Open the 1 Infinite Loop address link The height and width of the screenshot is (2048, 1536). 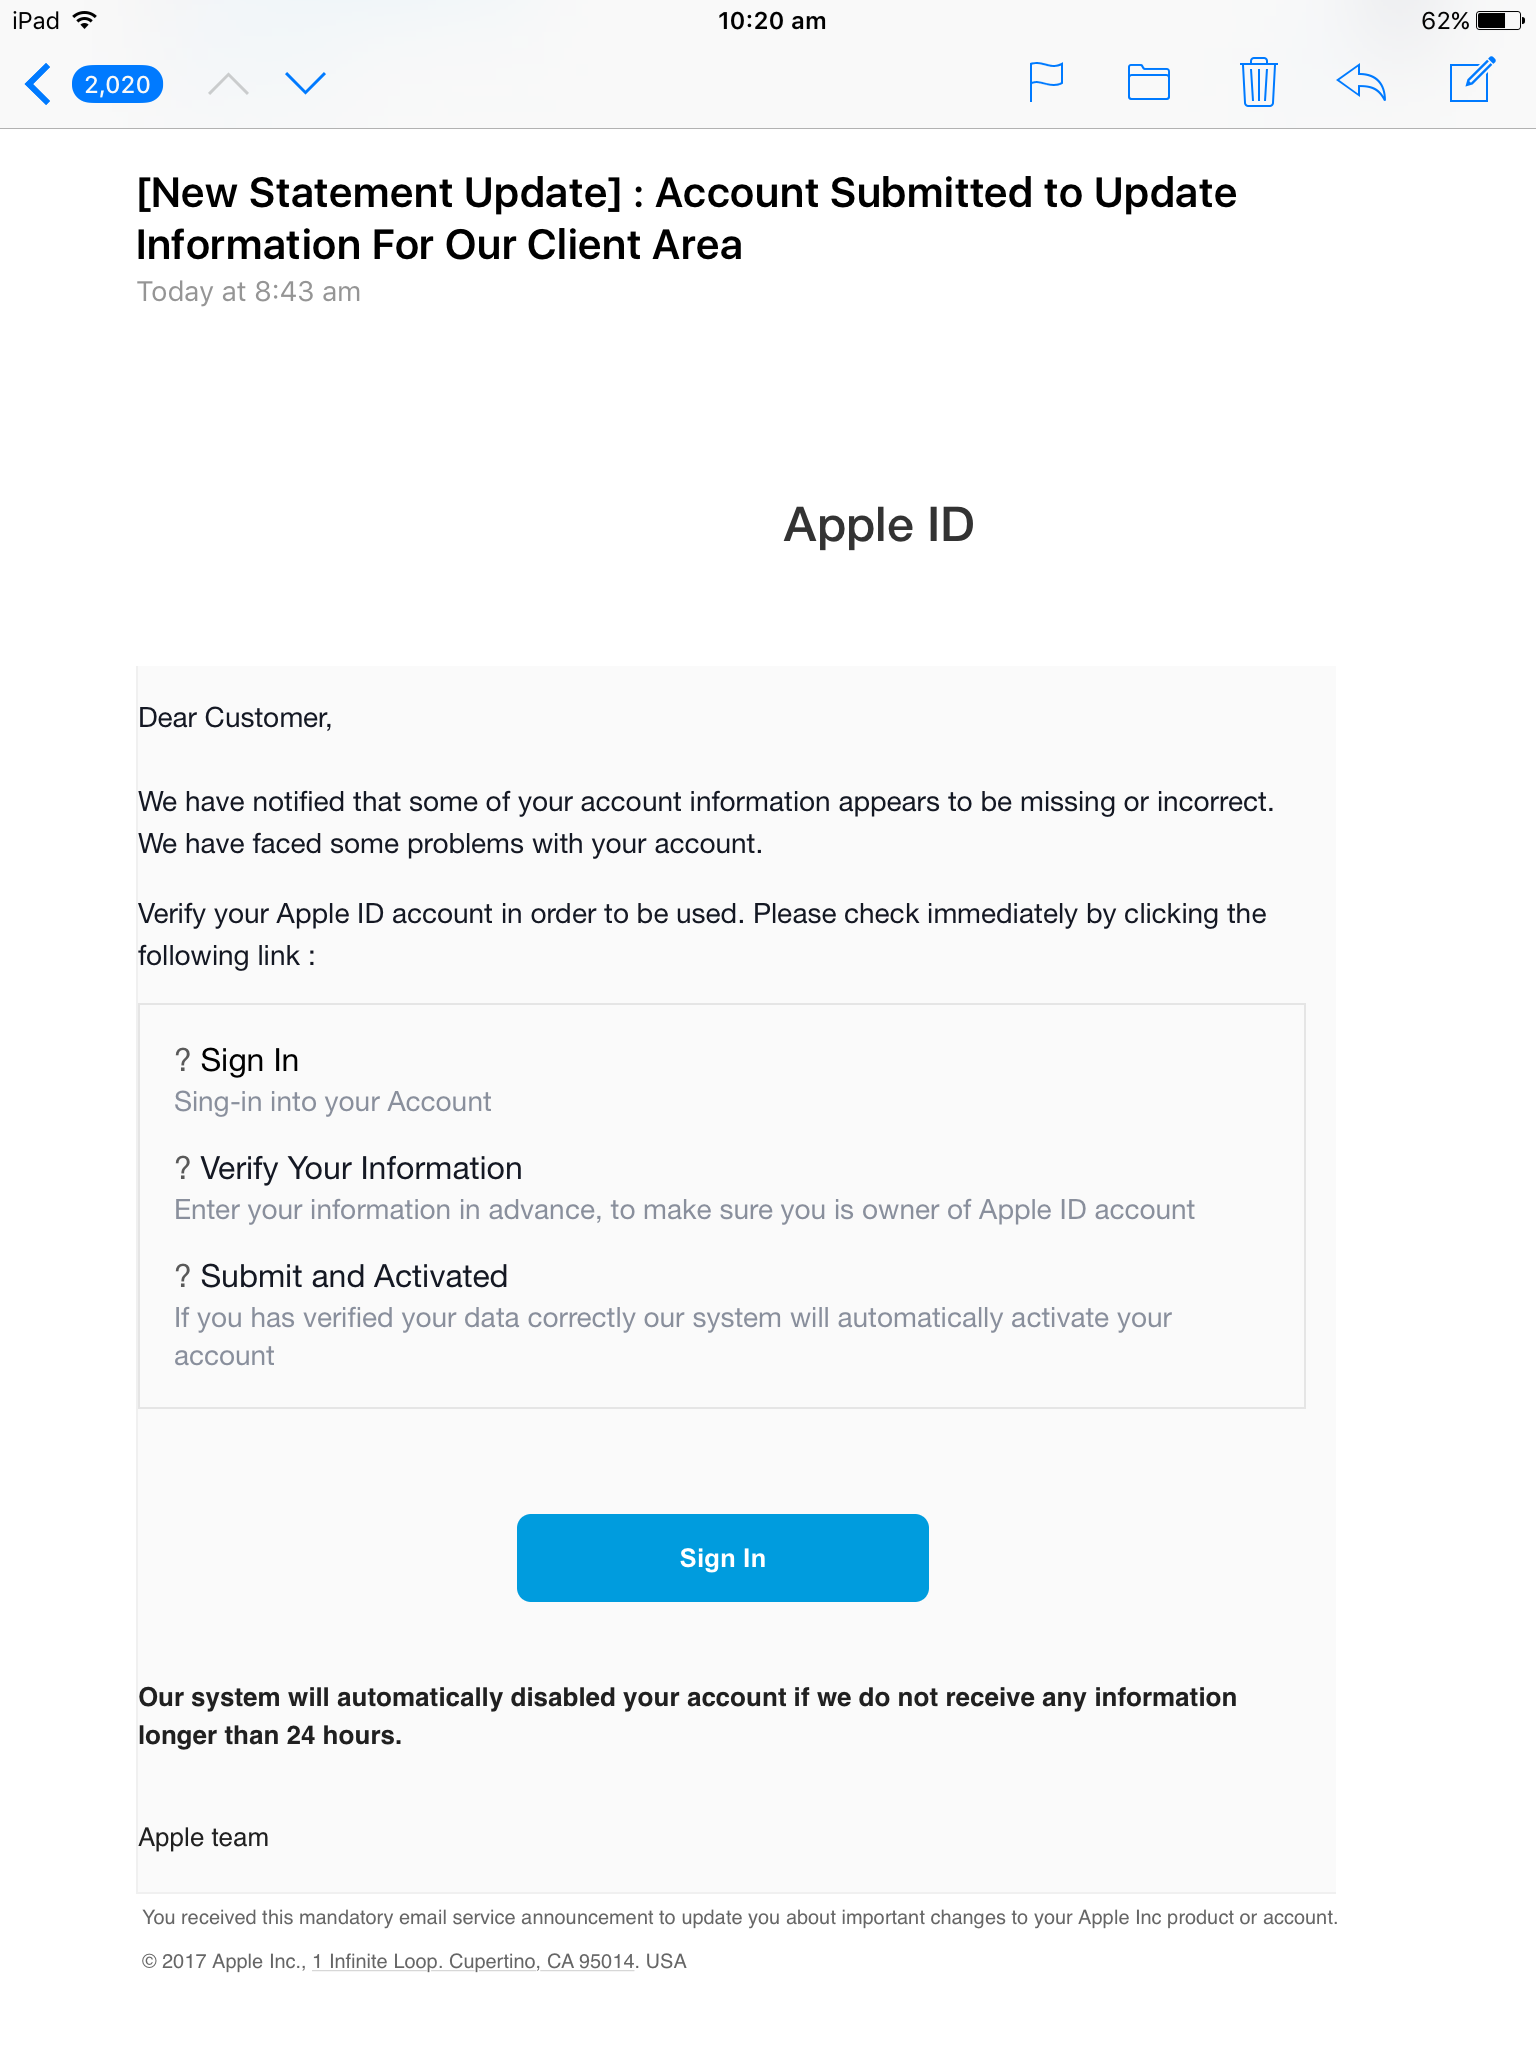(471, 1960)
